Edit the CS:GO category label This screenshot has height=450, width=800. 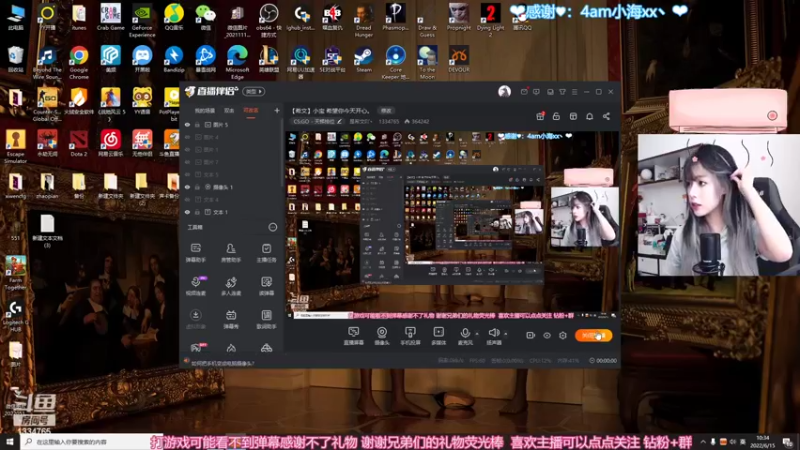pos(317,121)
